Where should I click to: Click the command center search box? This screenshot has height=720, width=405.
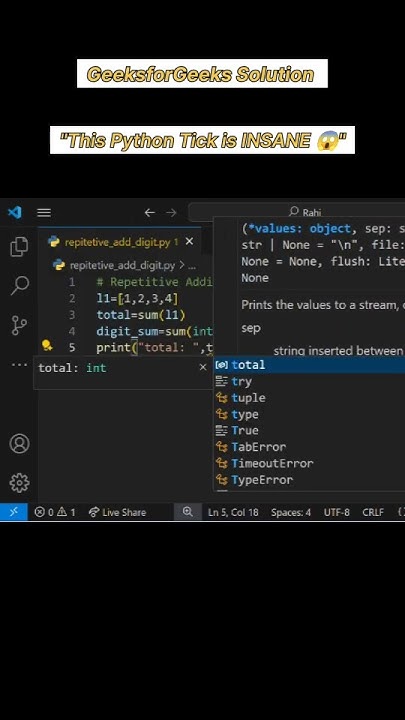pos(297,212)
